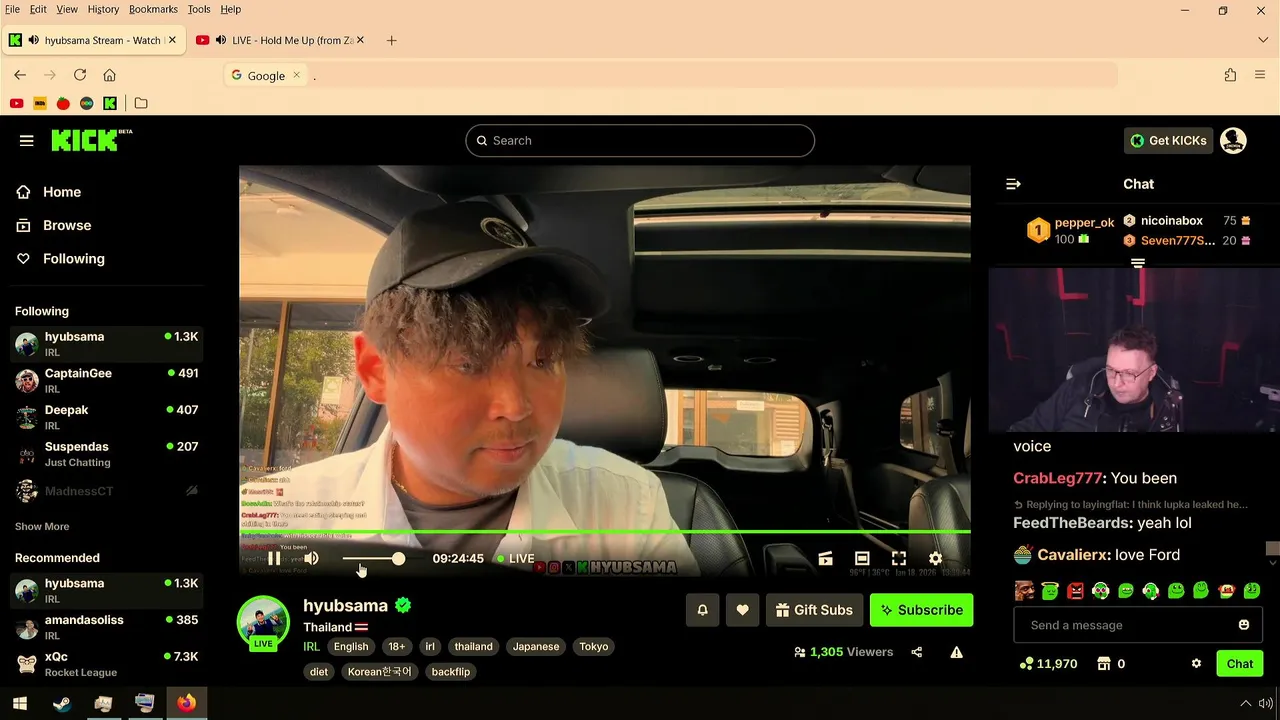
Task: Click the scroll-down chevron in chat
Action: click(1272, 562)
